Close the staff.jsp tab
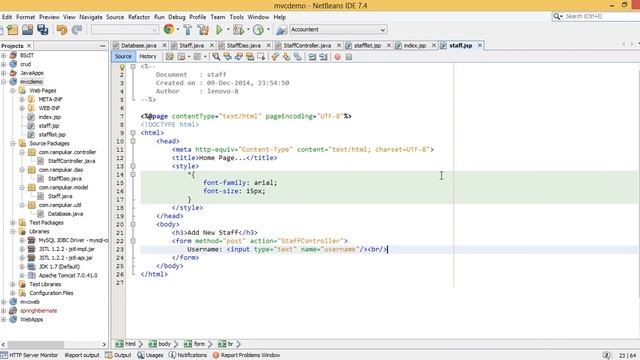 coord(480,45)
